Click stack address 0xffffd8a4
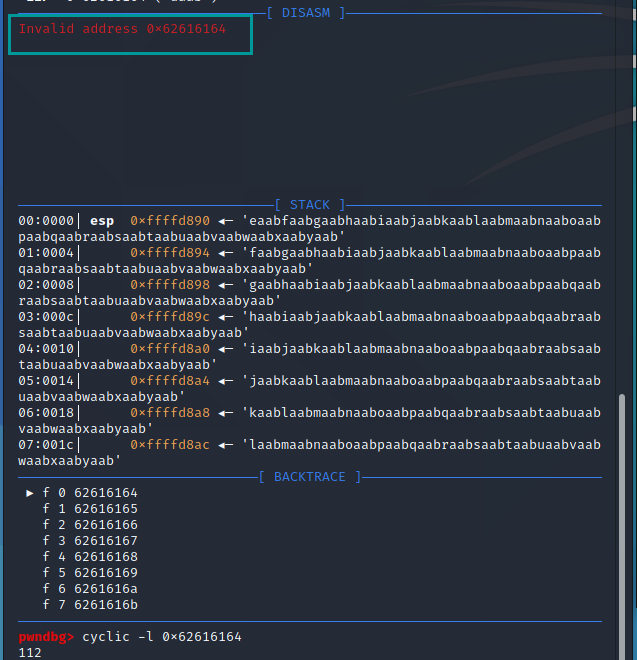Screen dimensions: 637x660 pos(170,381)
